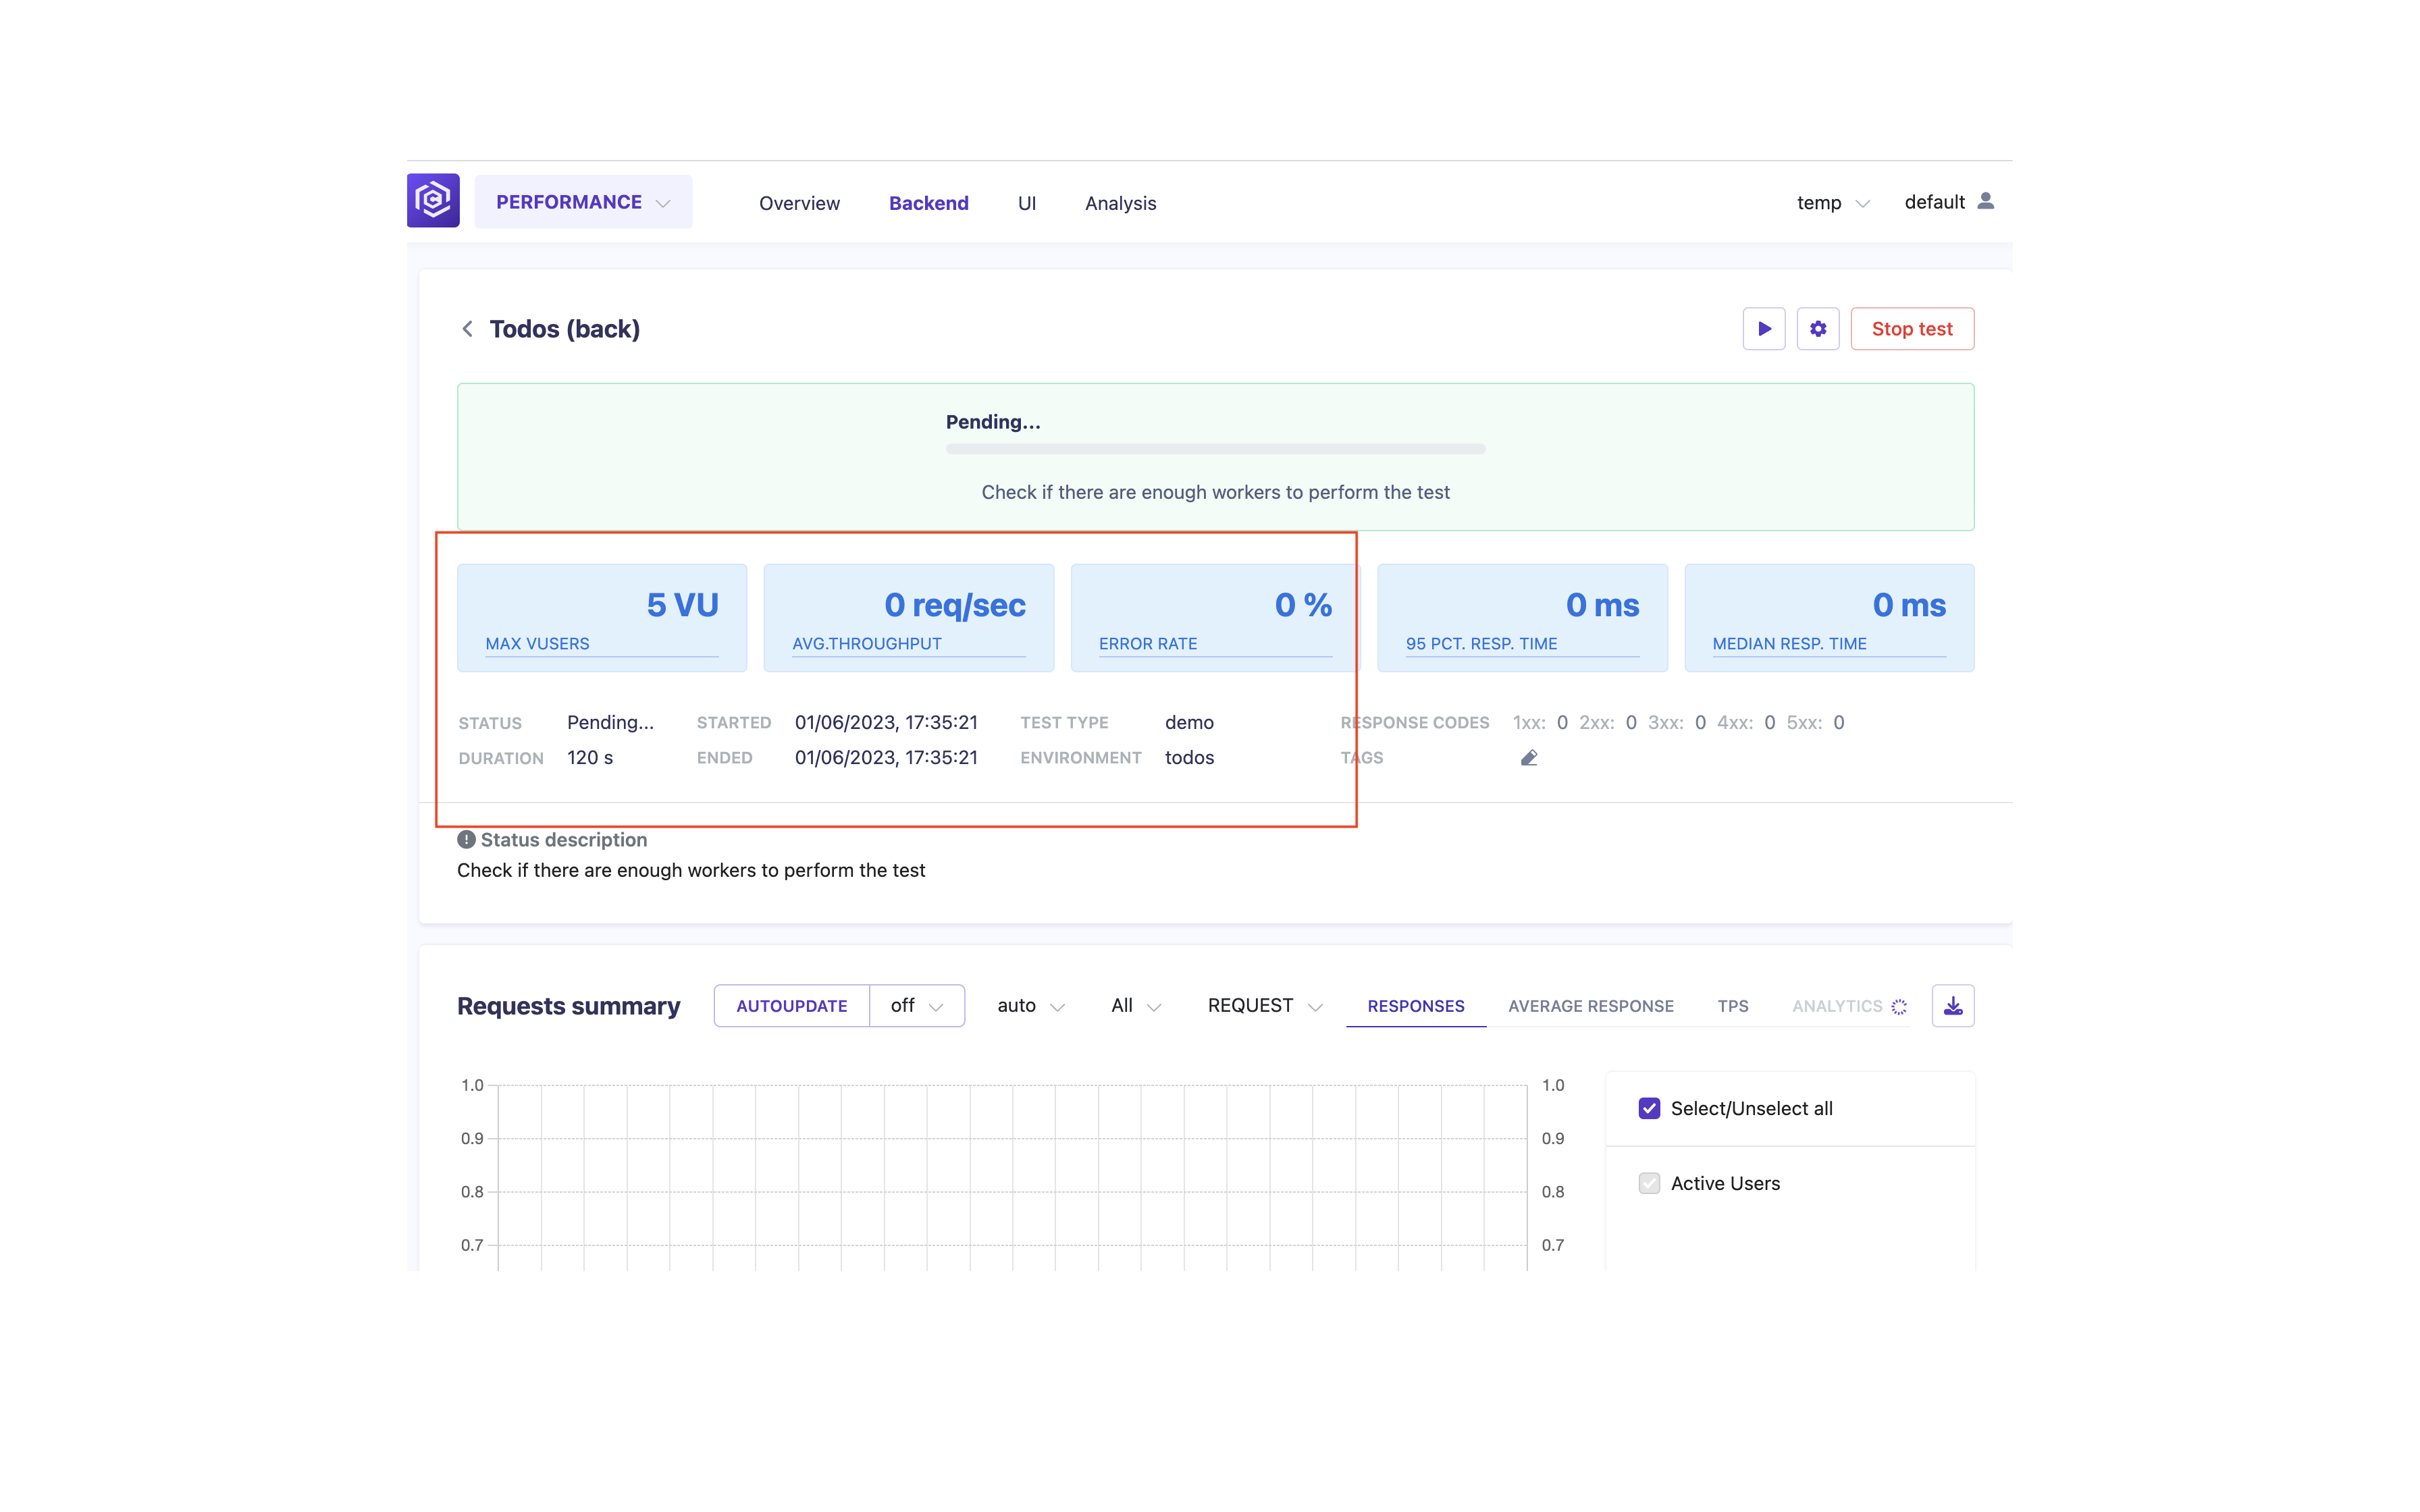The width and height of the screenshot is (2420, 1512).
Task: Click the default user label
Action: tap(1934, 202)
